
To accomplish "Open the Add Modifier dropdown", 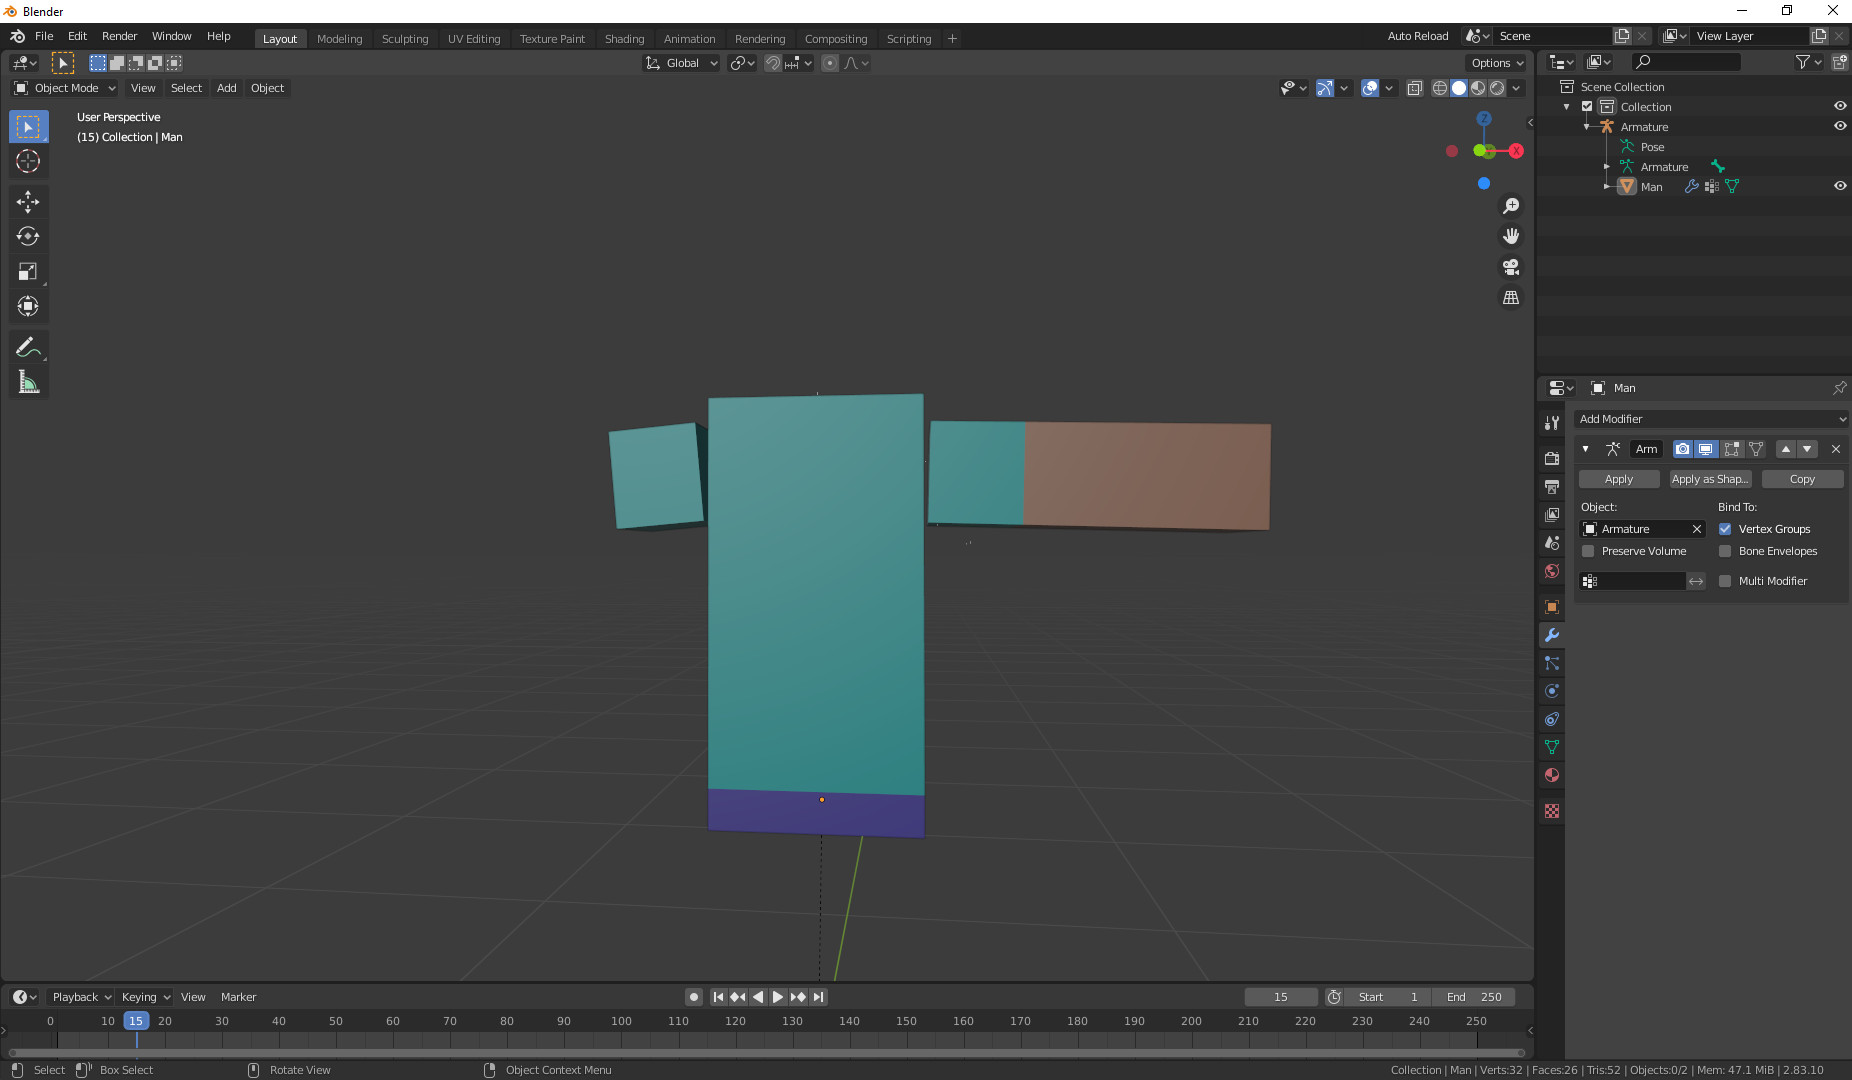I will (x=1710, y=419).
